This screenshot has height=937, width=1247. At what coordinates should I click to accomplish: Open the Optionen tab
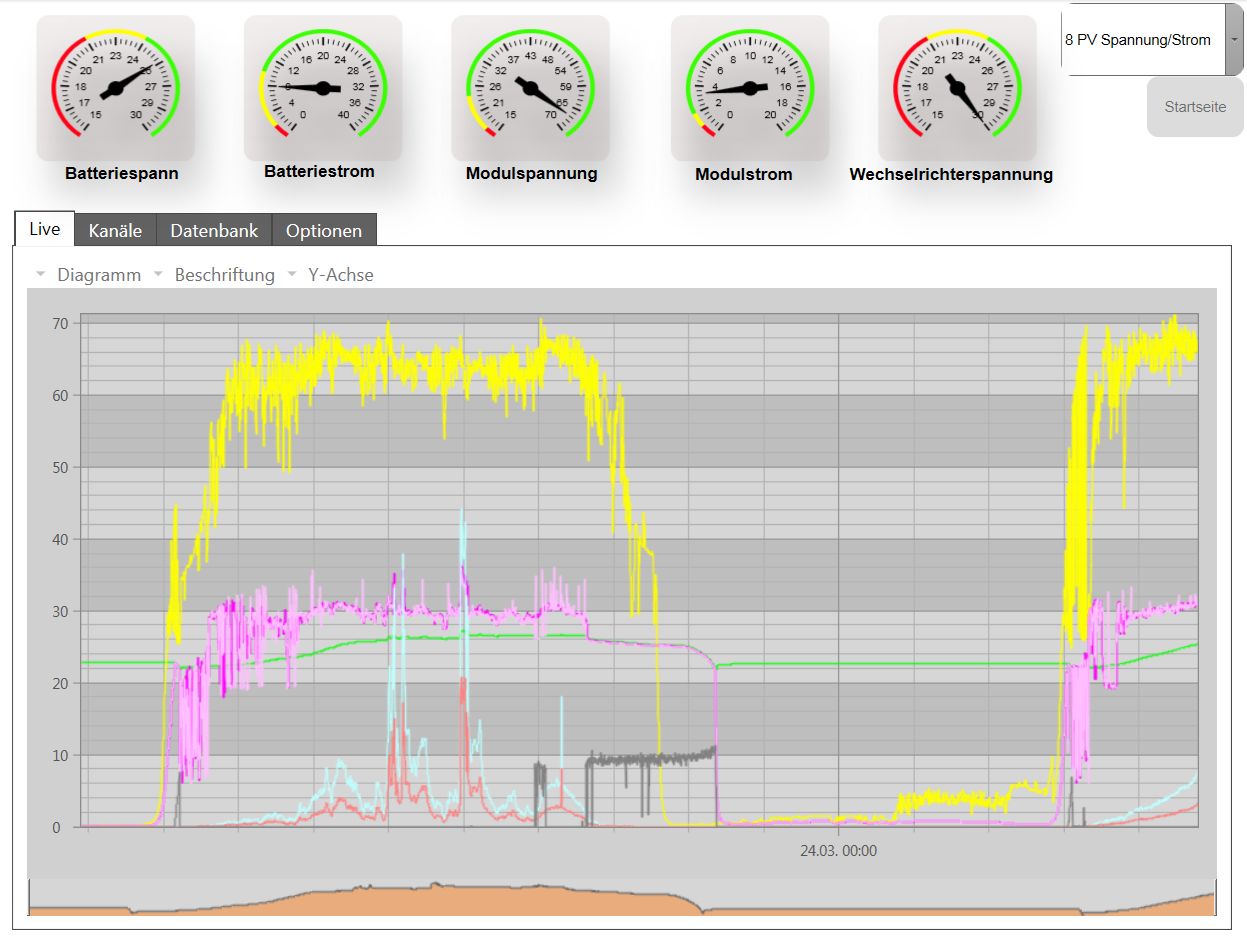pyautogui.click(x=323, y=231)
